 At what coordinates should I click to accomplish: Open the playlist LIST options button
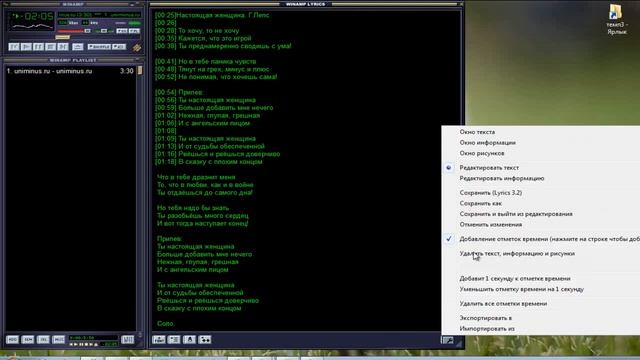click(x=128, y=340)
